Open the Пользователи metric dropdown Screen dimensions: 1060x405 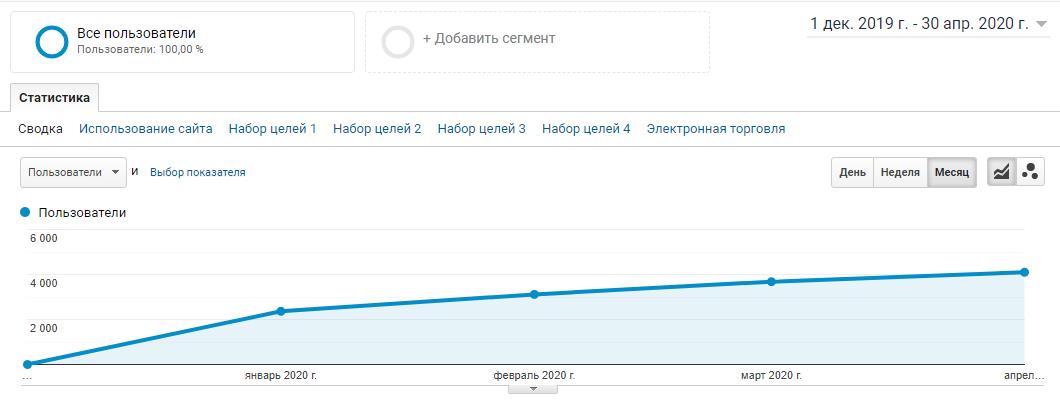pyautogui.click(x=73, y=172)
